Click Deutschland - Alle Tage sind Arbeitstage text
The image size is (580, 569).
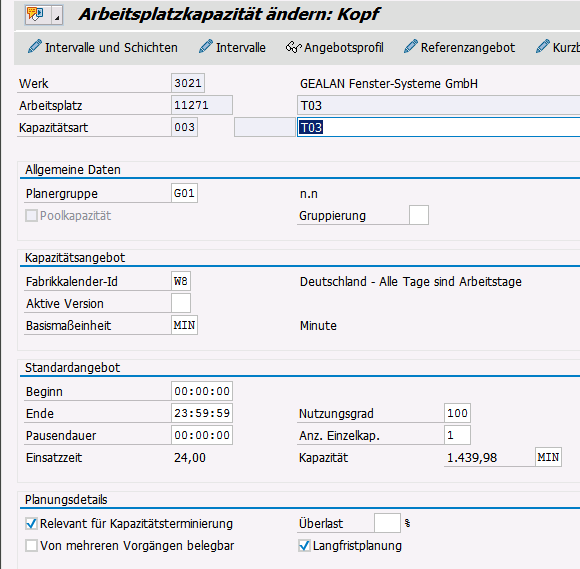click(411, 282)
